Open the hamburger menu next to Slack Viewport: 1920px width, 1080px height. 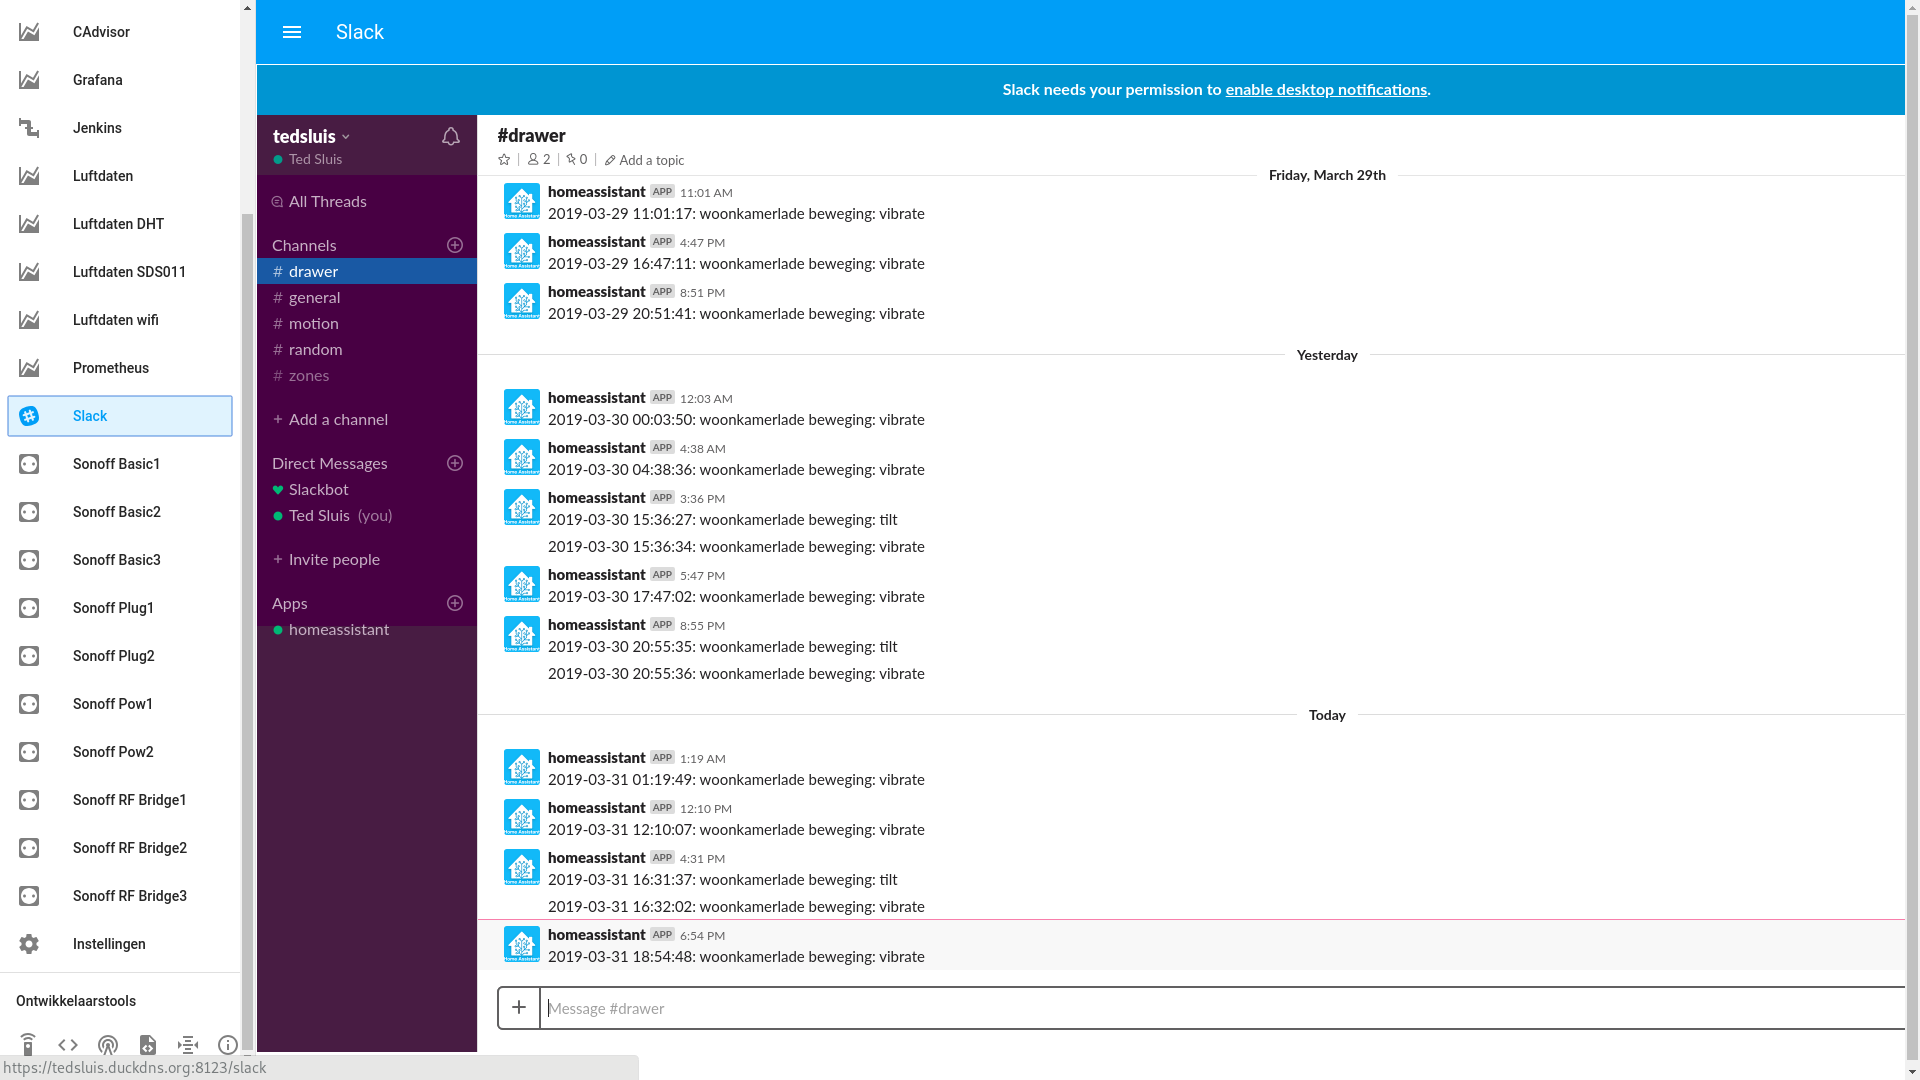point(292,32)
